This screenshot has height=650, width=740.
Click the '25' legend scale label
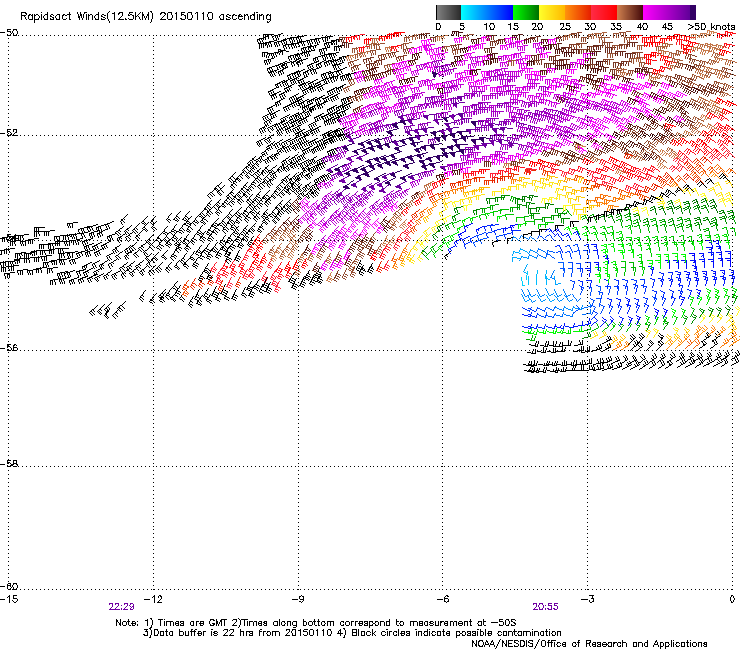(564, 27)
